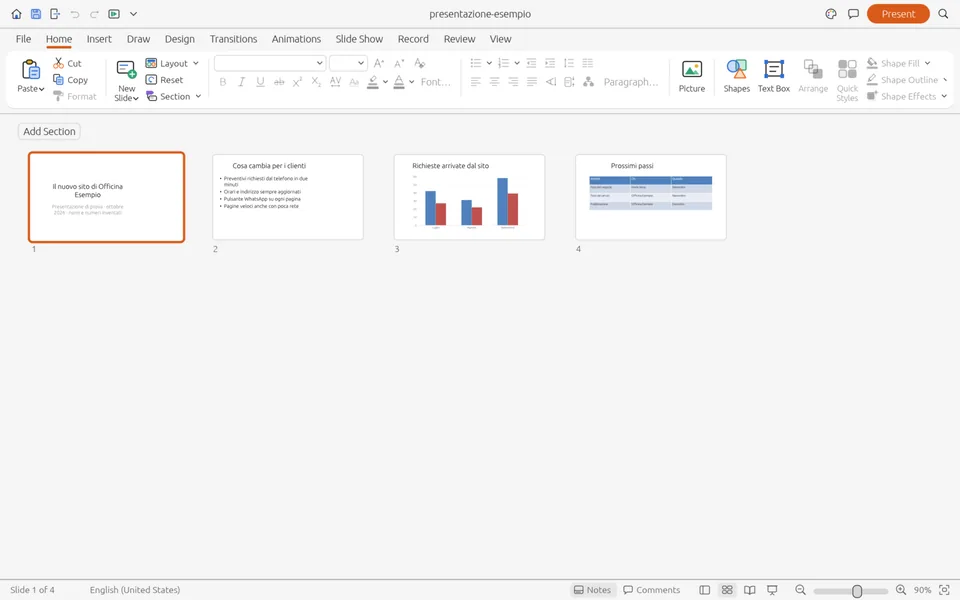Open the File menu
Image resolution: width=960 pixels, height=600 pixels.
[x=23, y=39]
